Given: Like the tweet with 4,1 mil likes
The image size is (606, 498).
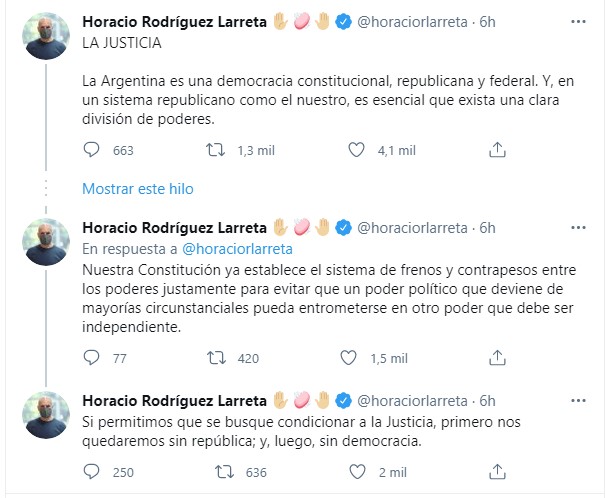Looking at the screenshot, I should click(357, 150).
